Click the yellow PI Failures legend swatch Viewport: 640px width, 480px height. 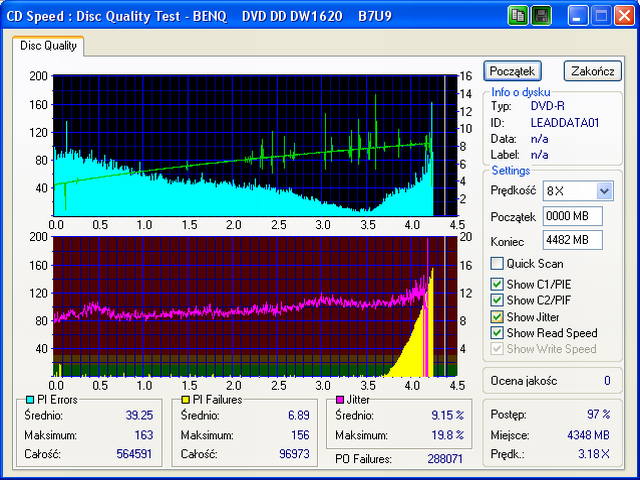pos(186,400)
